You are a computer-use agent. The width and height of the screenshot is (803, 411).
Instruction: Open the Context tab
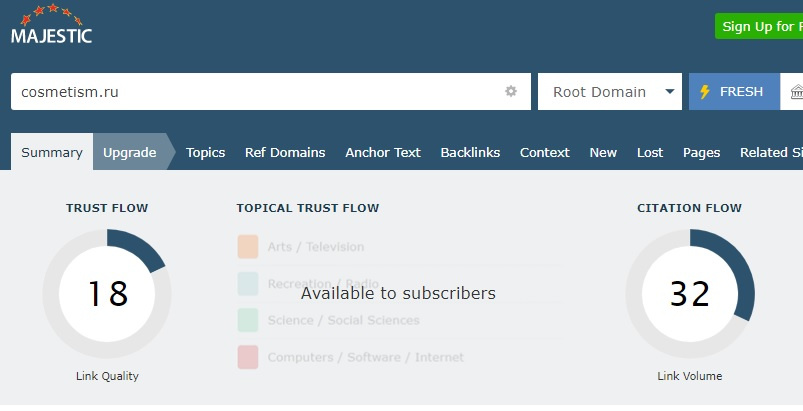point(545,152)
